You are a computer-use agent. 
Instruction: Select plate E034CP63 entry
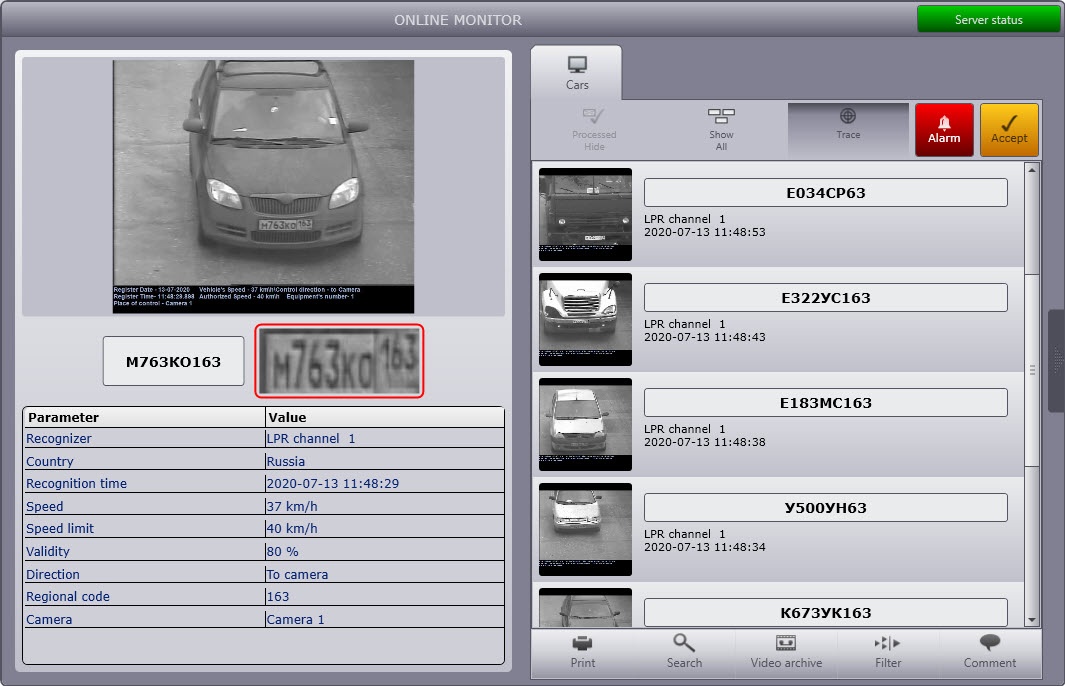[825, 193]
